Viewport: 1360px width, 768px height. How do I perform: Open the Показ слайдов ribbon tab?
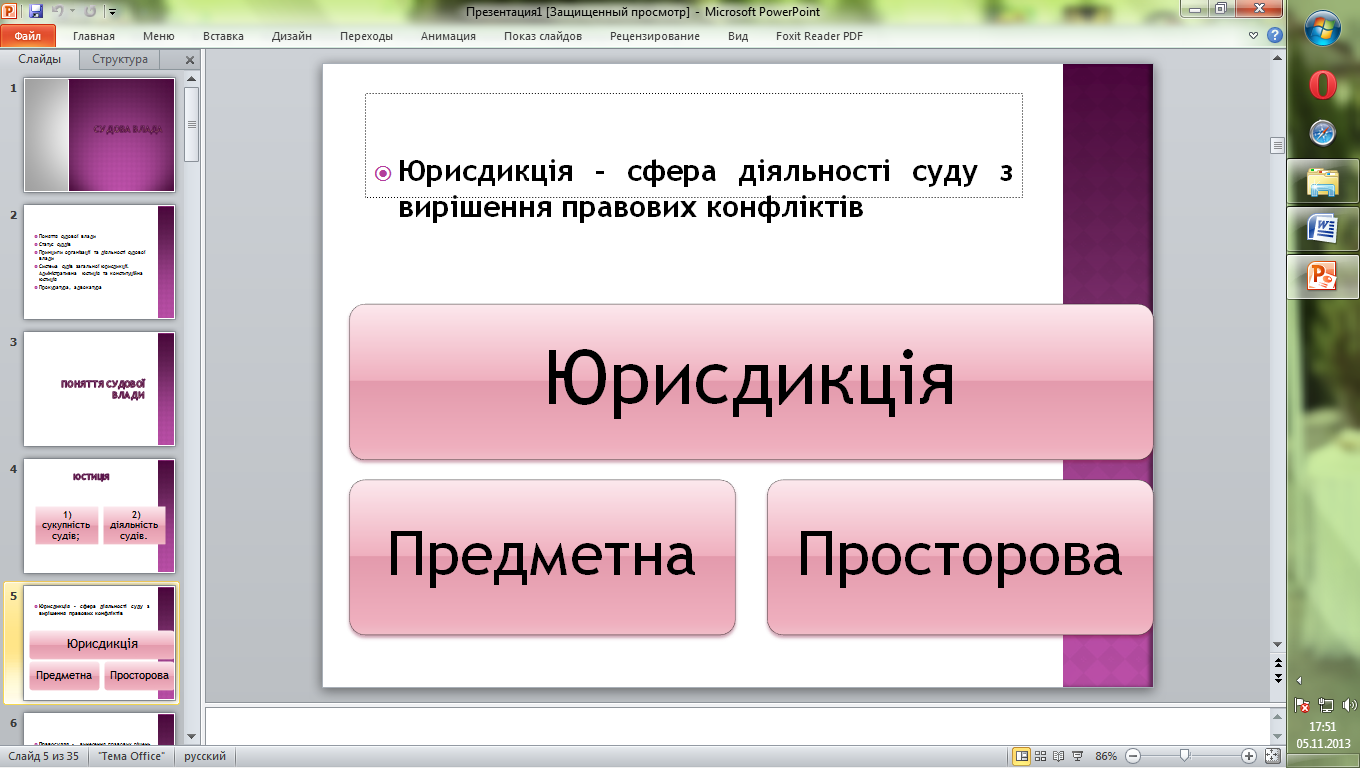pos(543,36)
